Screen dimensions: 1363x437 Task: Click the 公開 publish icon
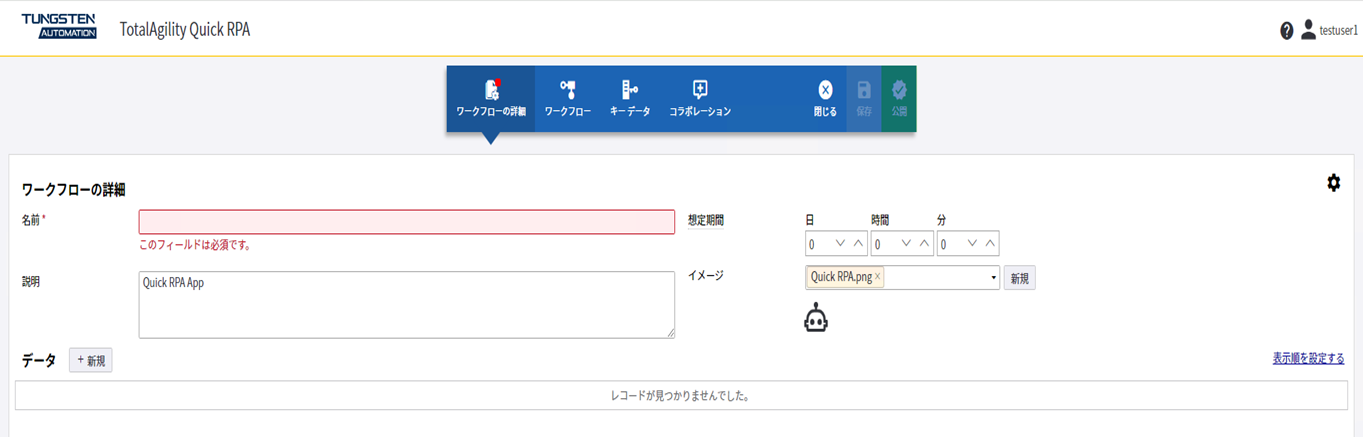pos(899,98)
